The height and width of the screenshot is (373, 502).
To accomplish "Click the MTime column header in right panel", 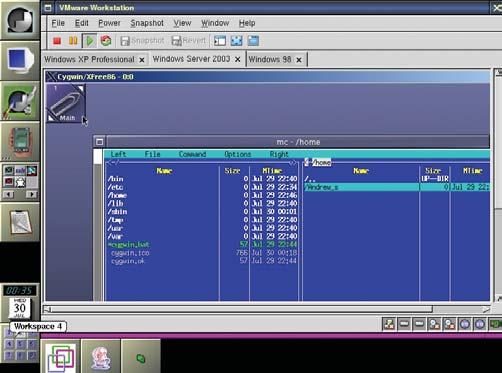I will tap(473, 171).
